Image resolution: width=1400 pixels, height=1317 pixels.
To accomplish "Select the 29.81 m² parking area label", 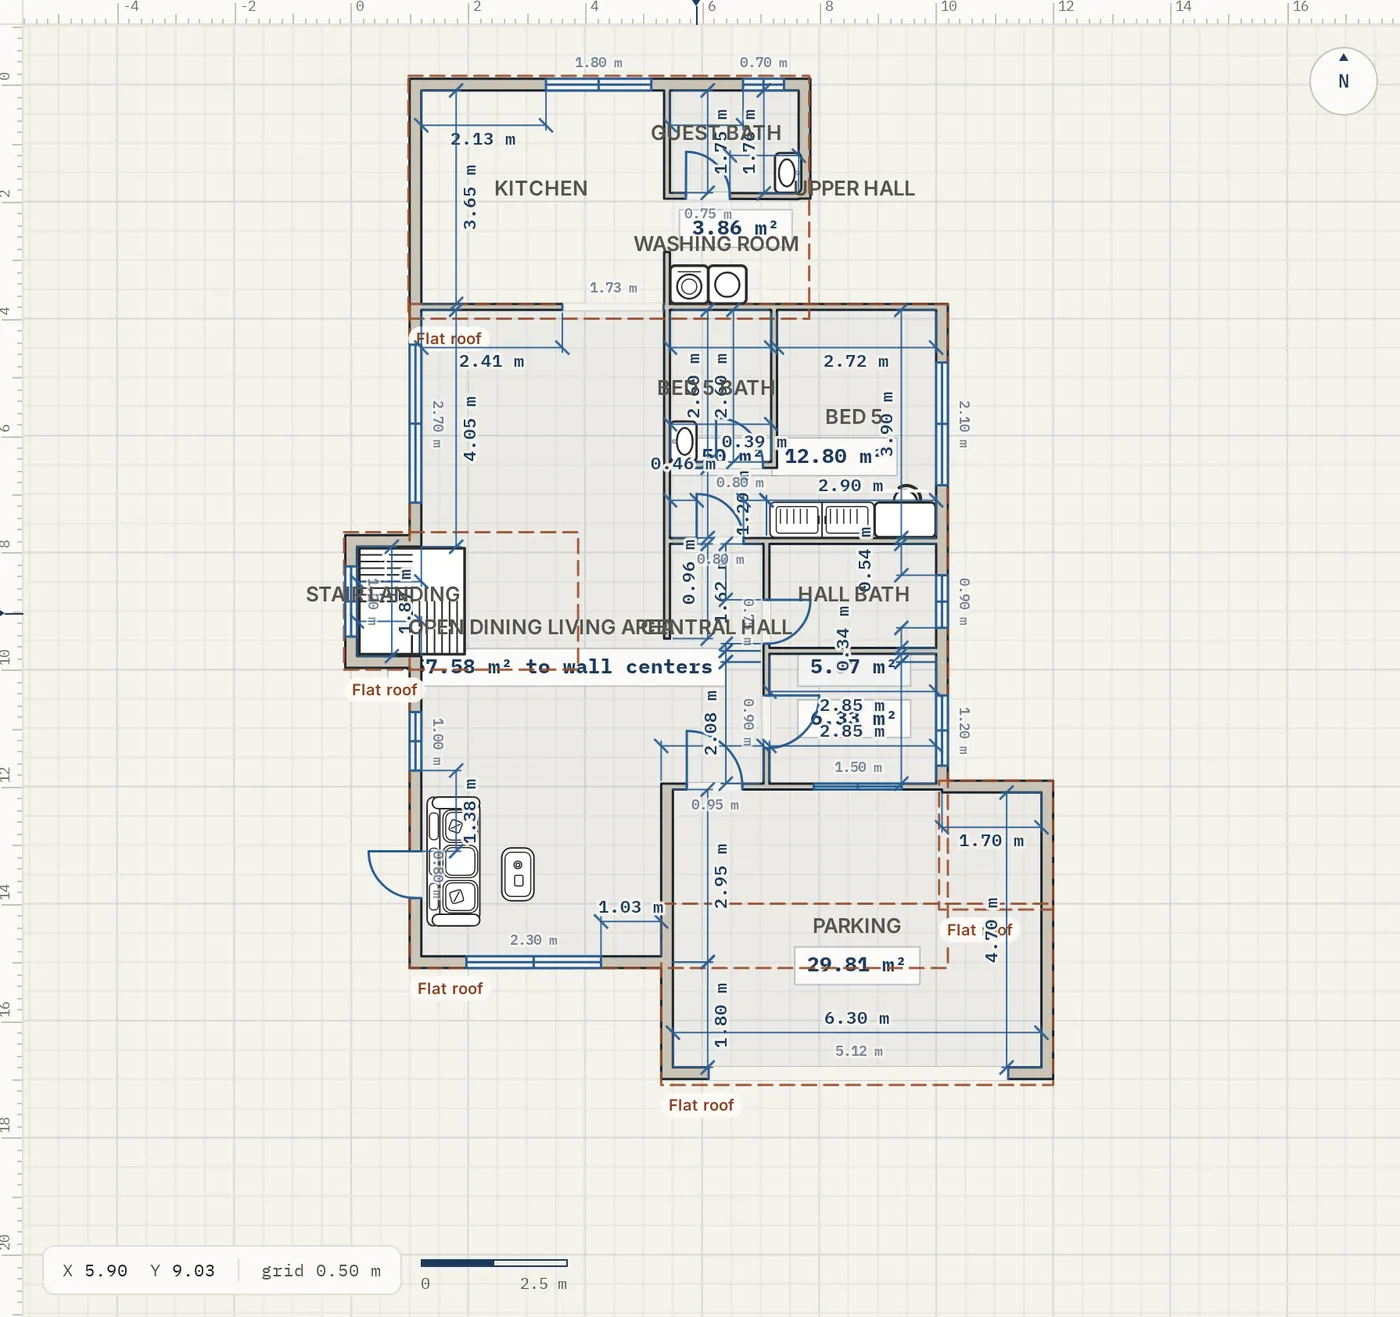I will click(857, 965).
